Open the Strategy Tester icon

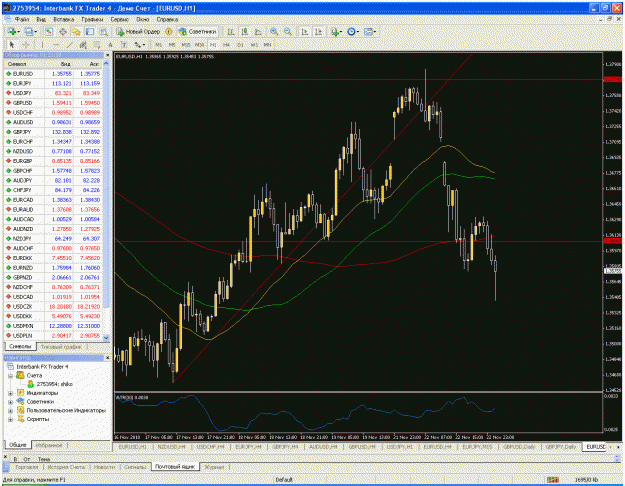tap(104, 32)
